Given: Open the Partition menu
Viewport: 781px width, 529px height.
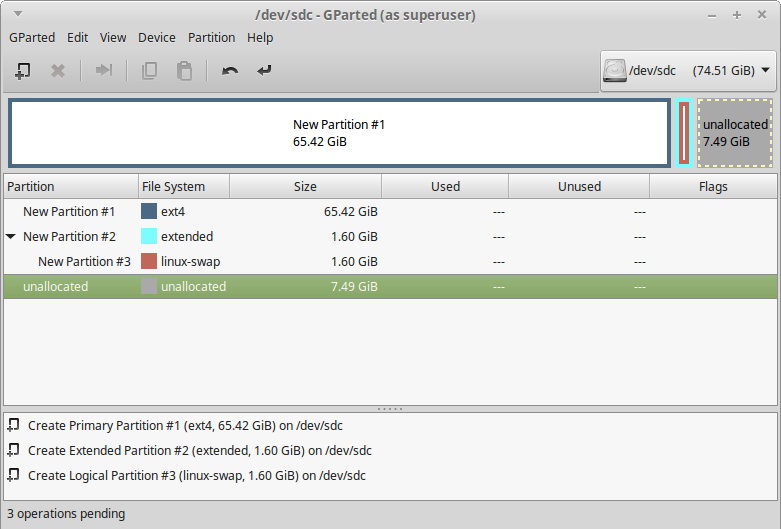Looking at the screenshot, I should click(x=212, y=38).
